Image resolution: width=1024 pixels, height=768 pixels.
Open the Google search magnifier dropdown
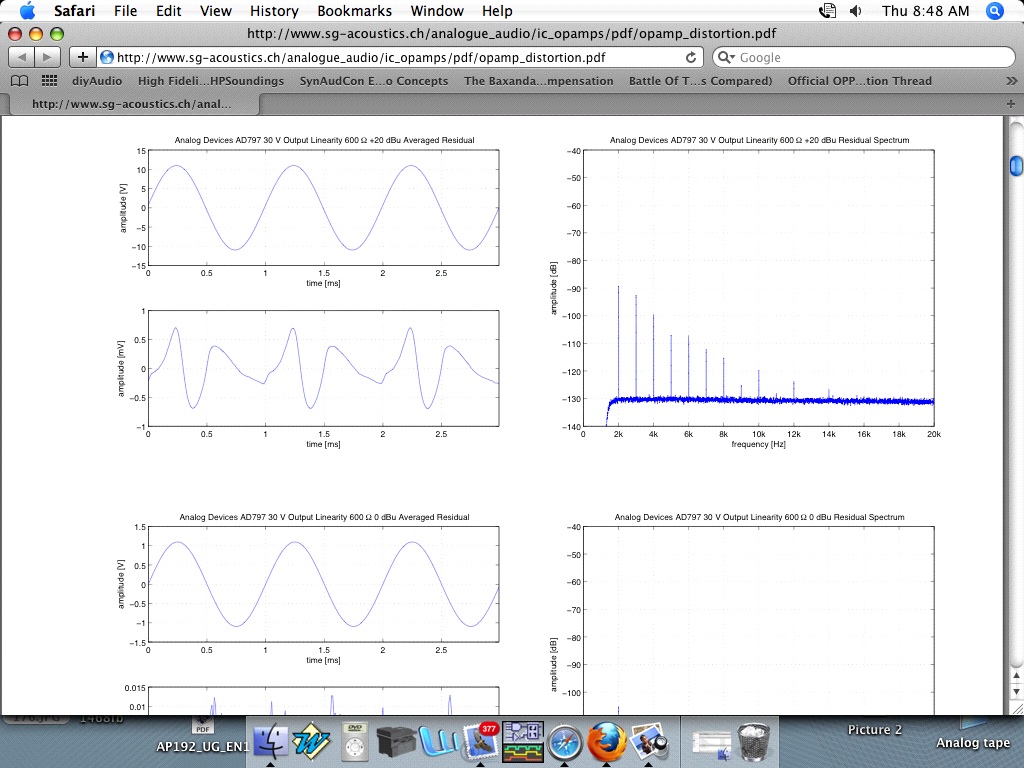[x=726, y=57]
